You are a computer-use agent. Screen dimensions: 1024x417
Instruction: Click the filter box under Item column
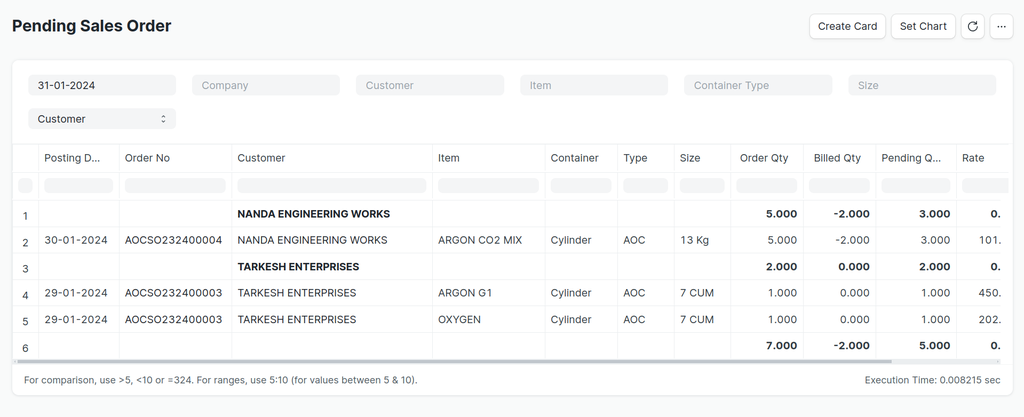(488, 186)
